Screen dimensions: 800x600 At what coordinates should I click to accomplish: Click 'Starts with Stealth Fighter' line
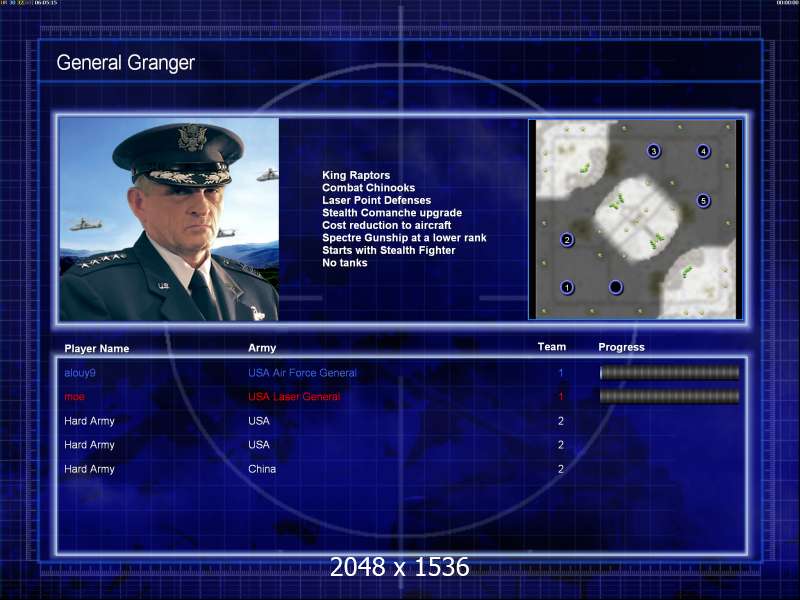pyautogui.click(x=389, y=251)
